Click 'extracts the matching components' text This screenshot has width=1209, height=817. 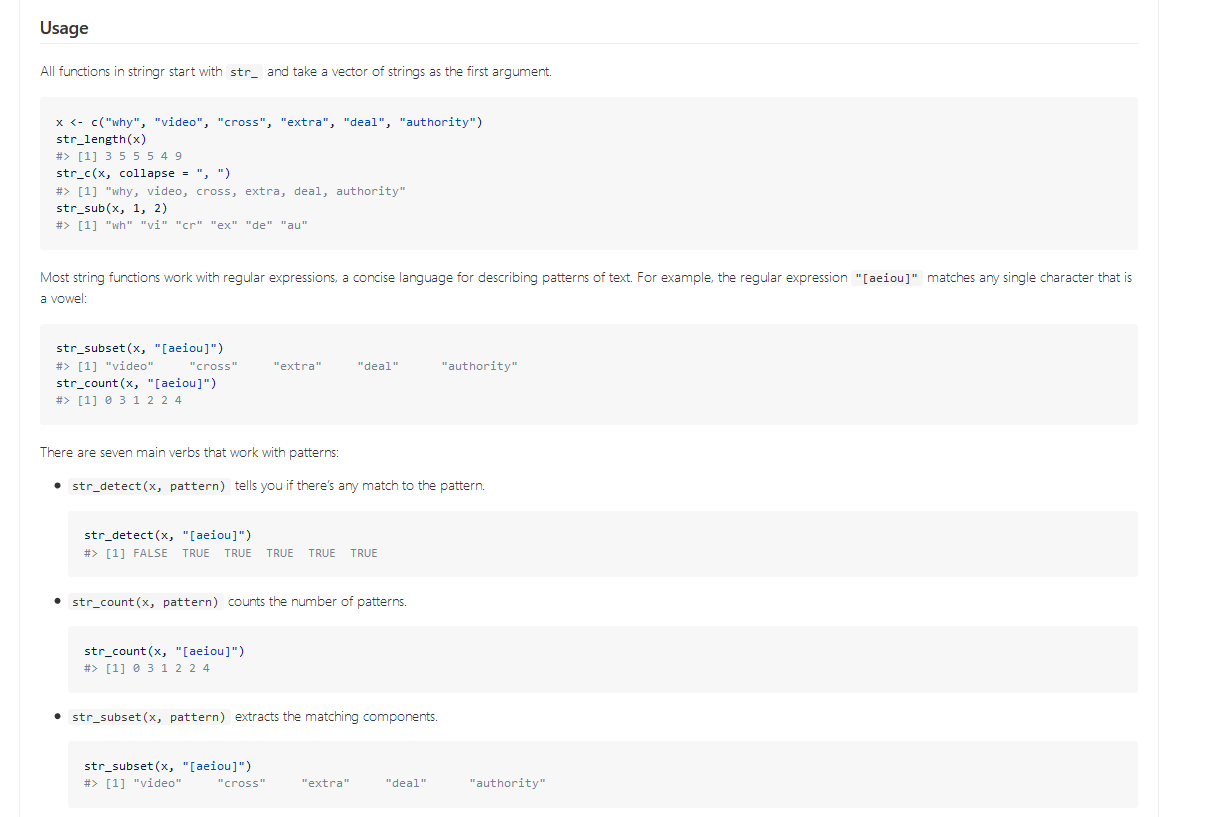336,717
